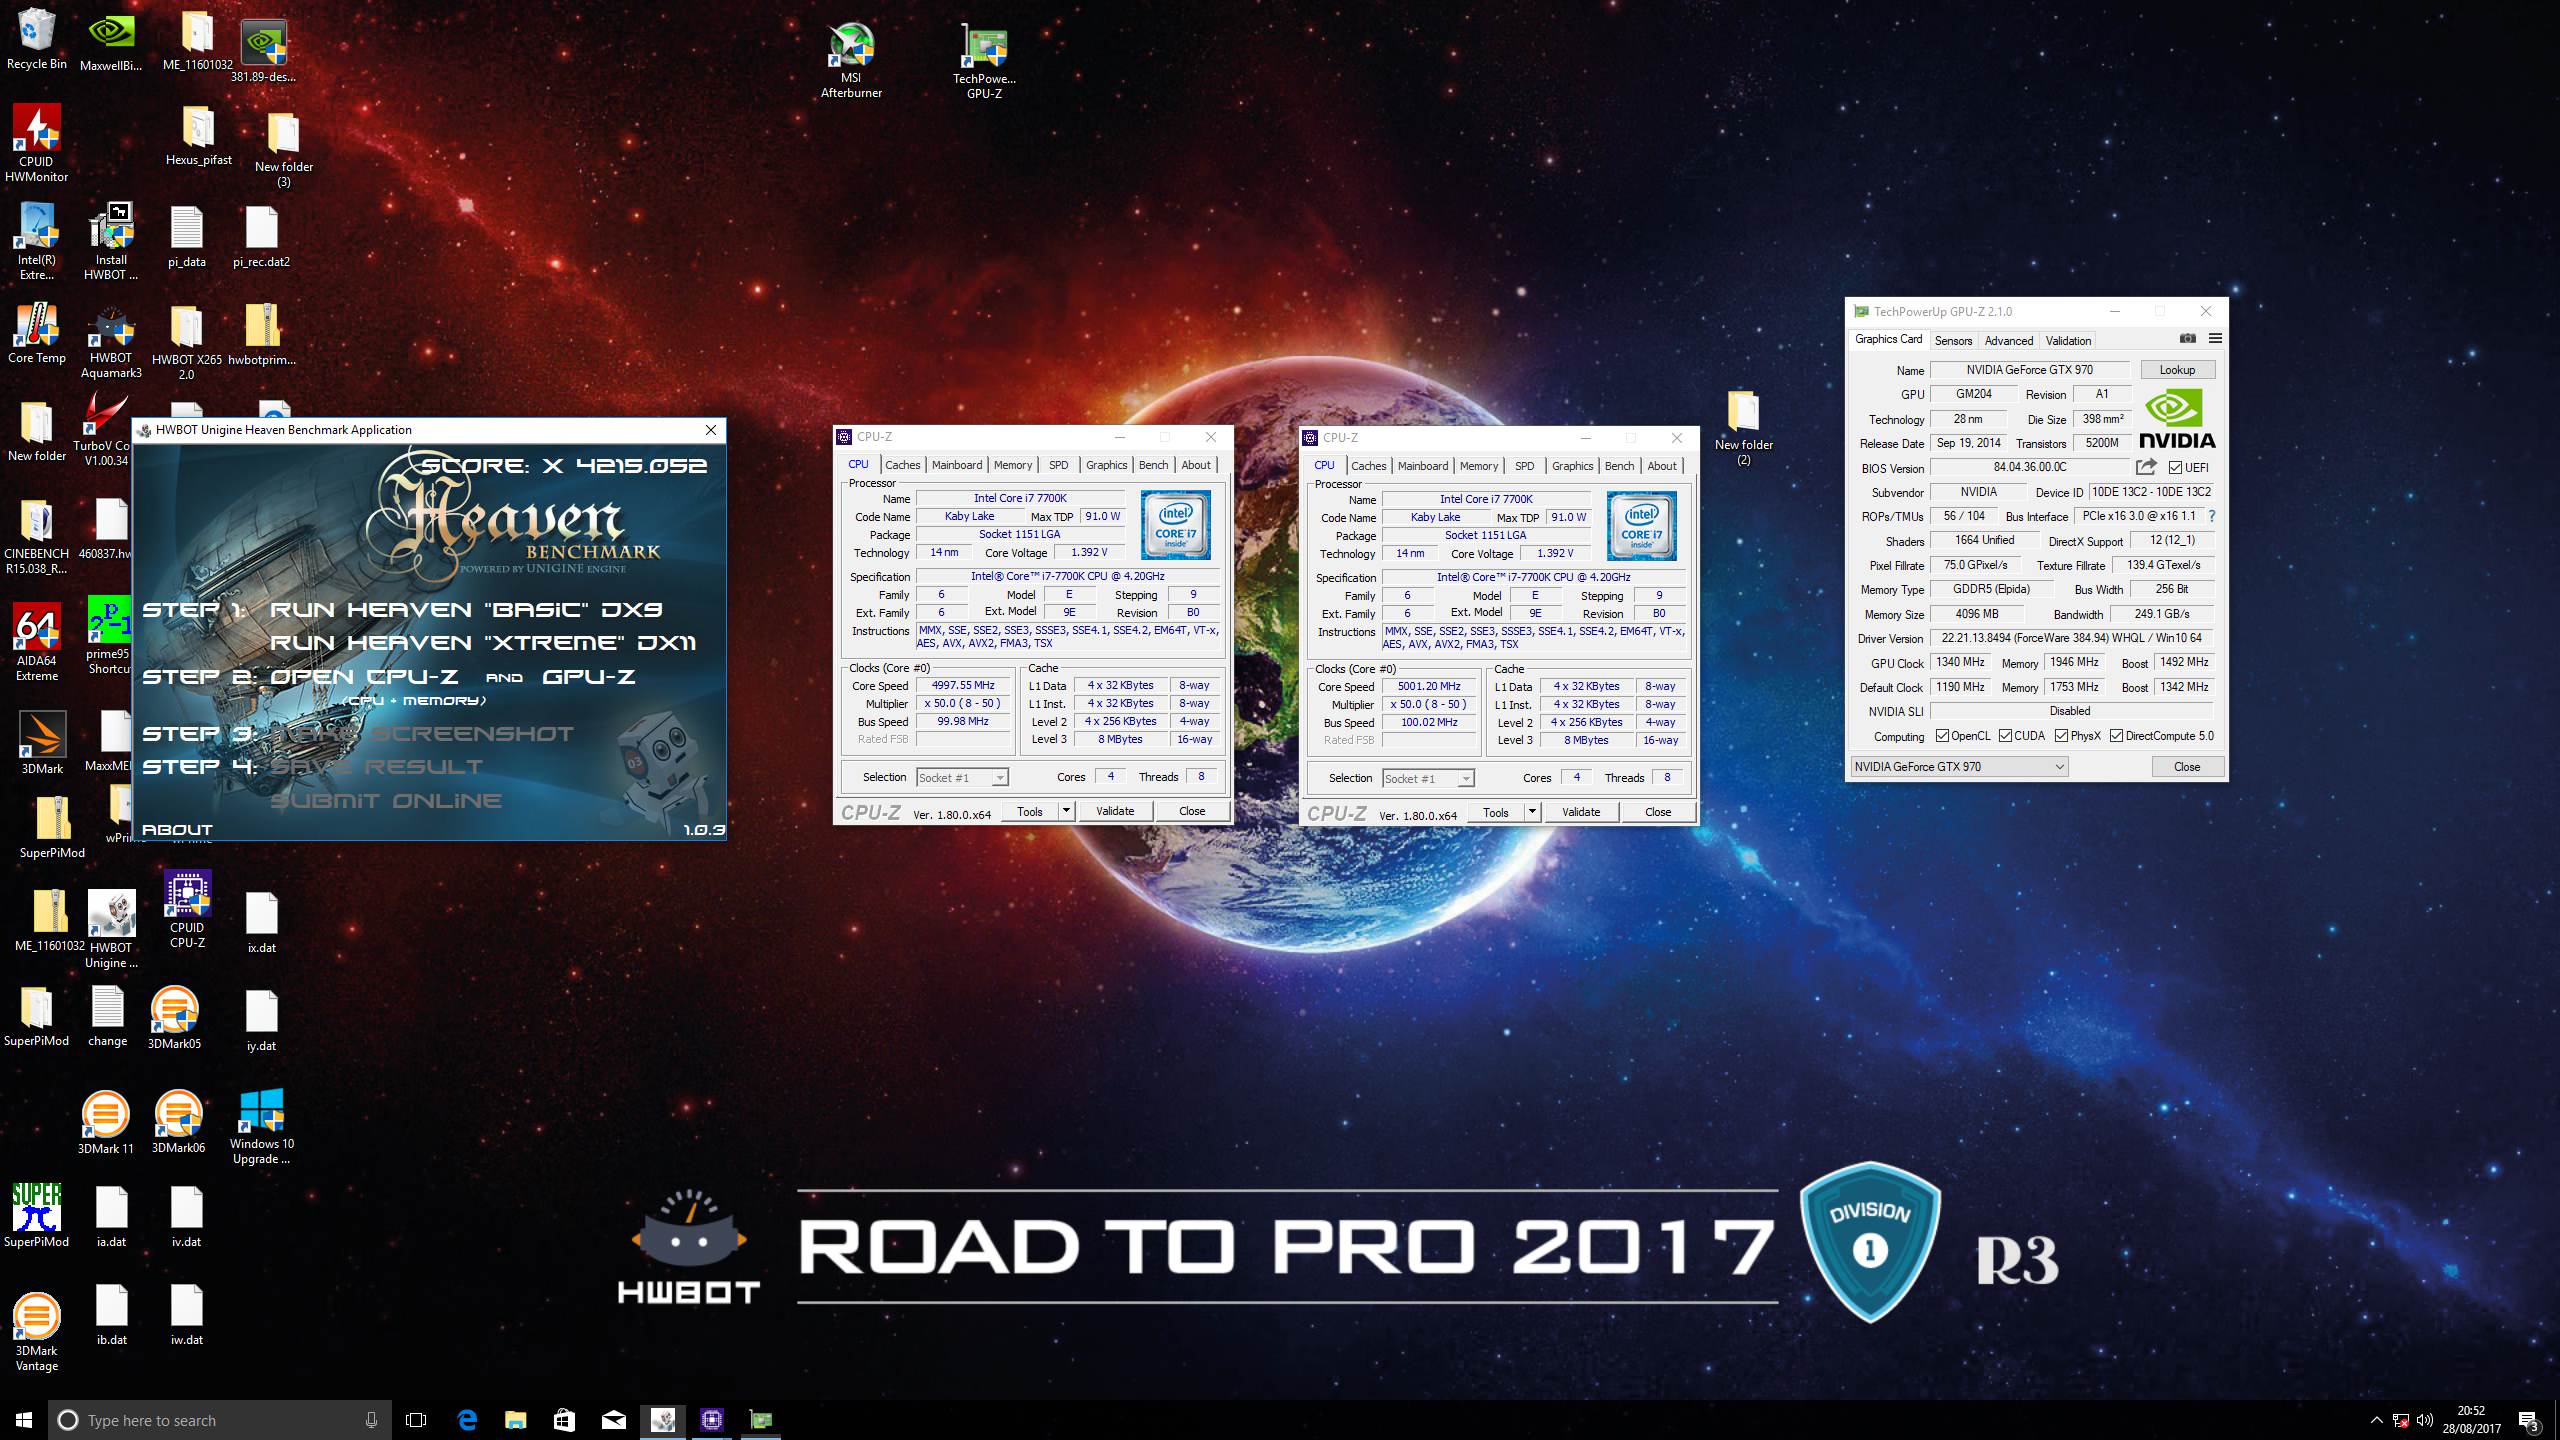Click Validate button in right CPU-Z
This screenshot has width=2560, height=1440.
(1581, 812)
